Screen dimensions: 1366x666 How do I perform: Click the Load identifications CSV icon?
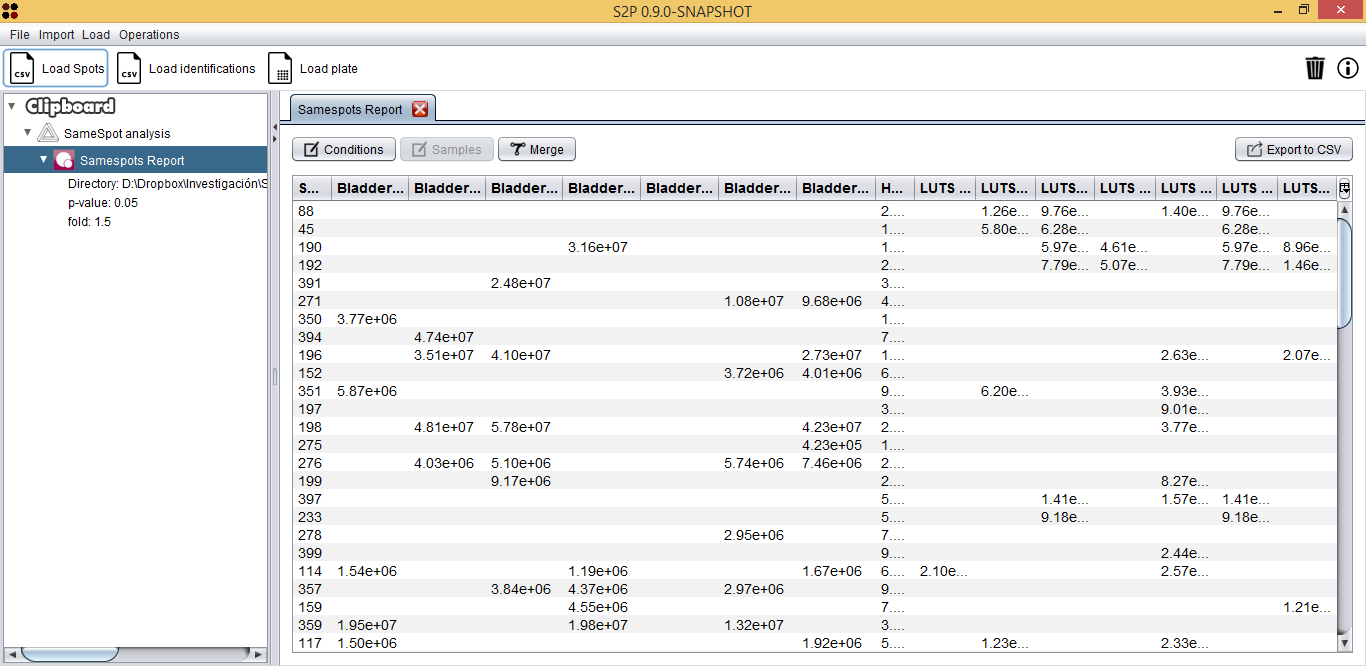pos(129,69)
